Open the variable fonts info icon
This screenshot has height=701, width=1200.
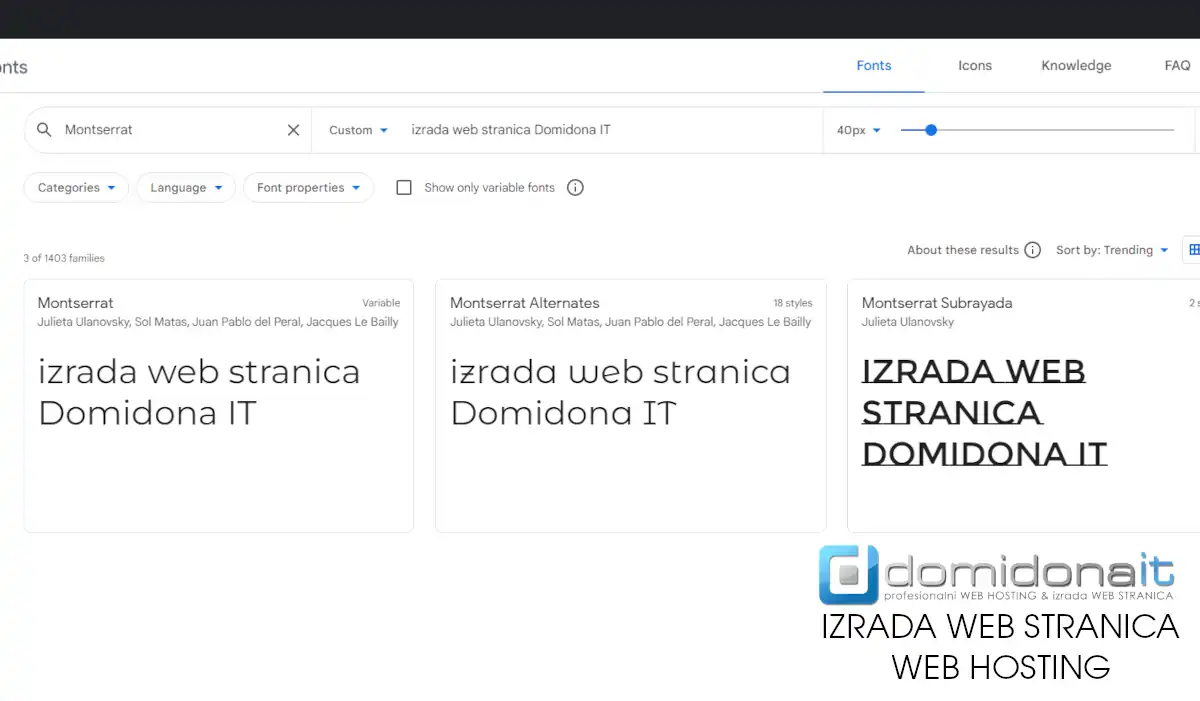point(575,187)
